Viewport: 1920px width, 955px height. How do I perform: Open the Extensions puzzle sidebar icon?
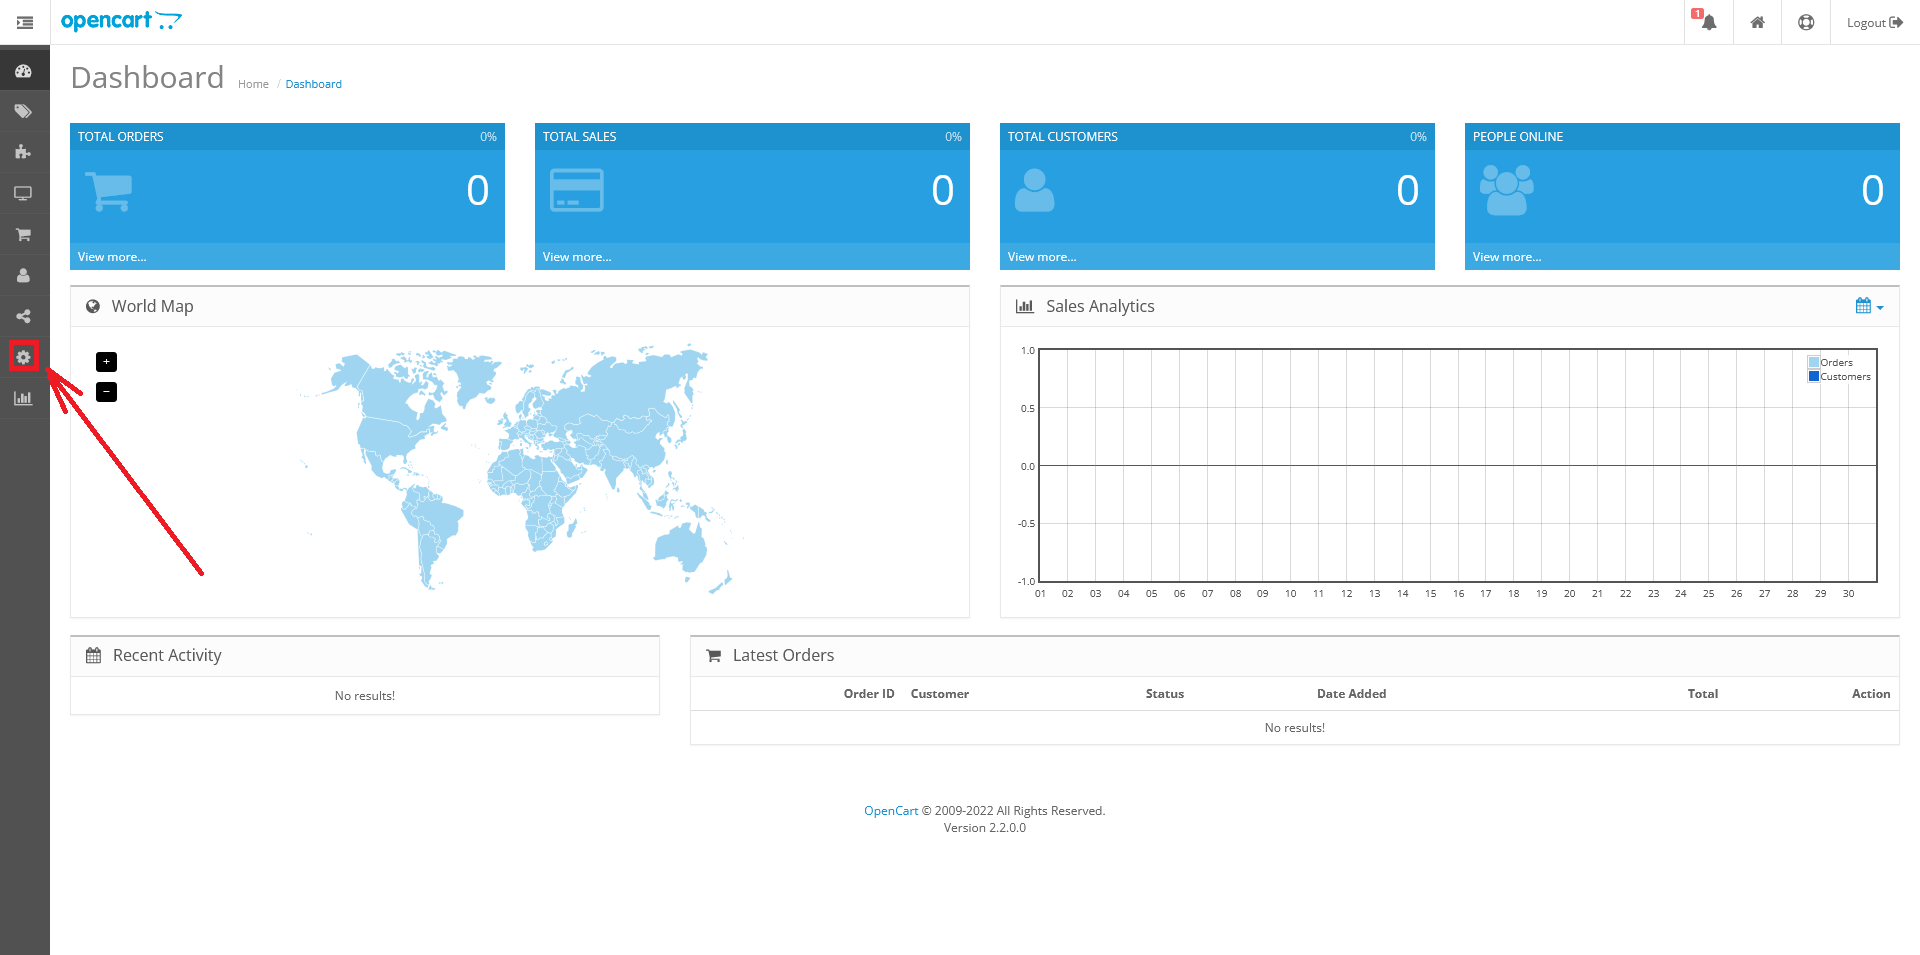[23, 152]
